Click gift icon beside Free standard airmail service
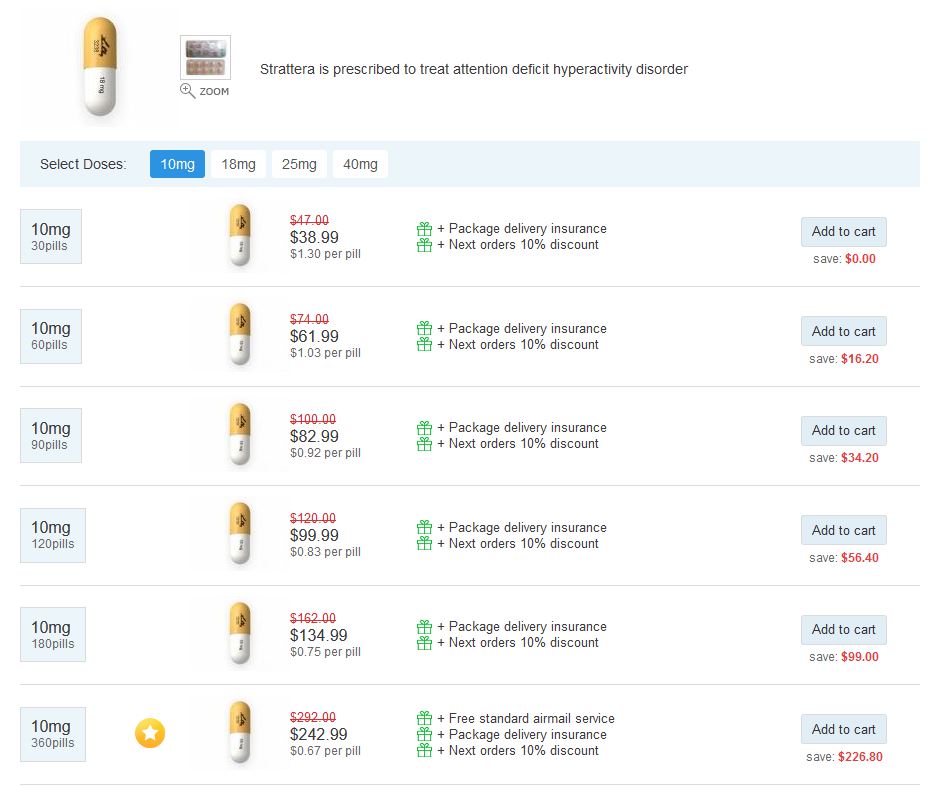 (x=425, y=718)
